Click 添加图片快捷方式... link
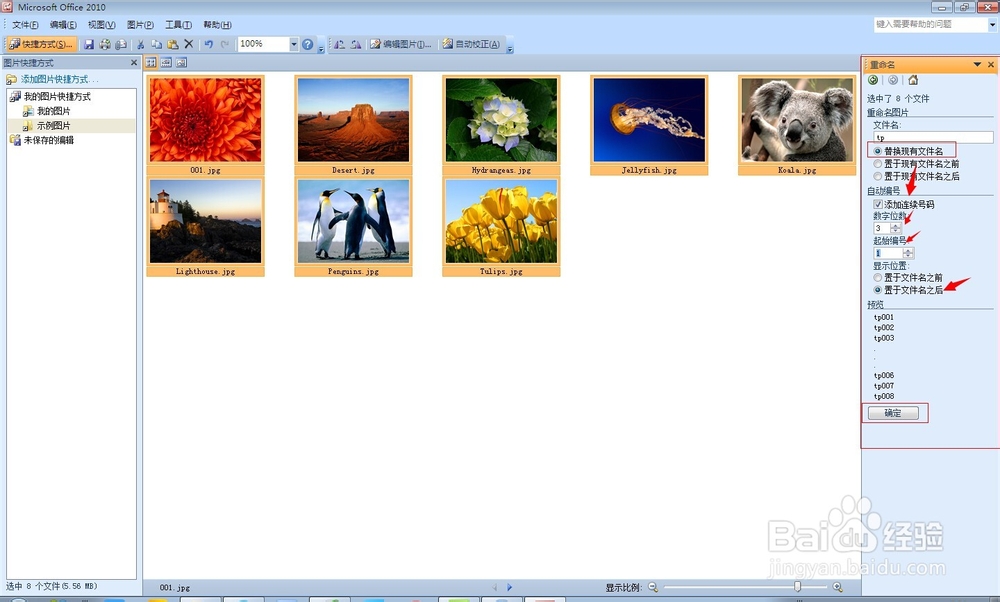This screenshot has height=602, width=1000. 60,79
